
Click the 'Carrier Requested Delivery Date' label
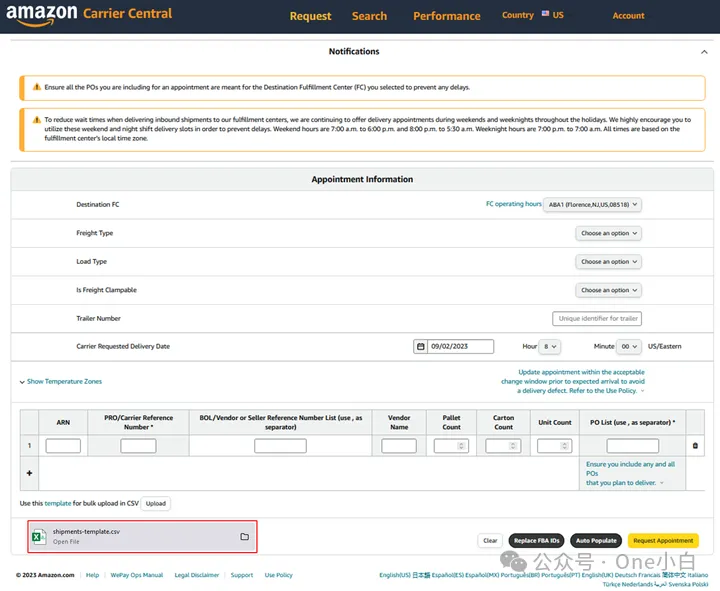(x=123, y=347)
